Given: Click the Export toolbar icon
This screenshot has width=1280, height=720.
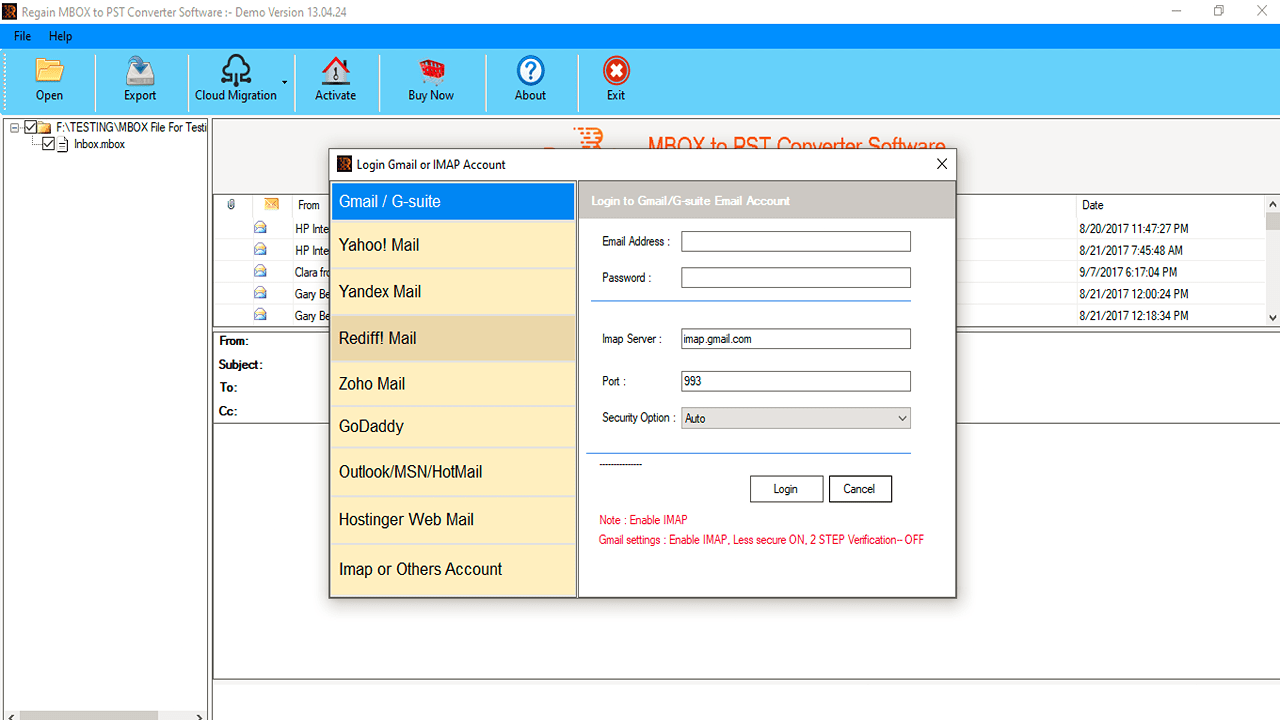Looking at the screenshot, I should [x=139, y=79].
